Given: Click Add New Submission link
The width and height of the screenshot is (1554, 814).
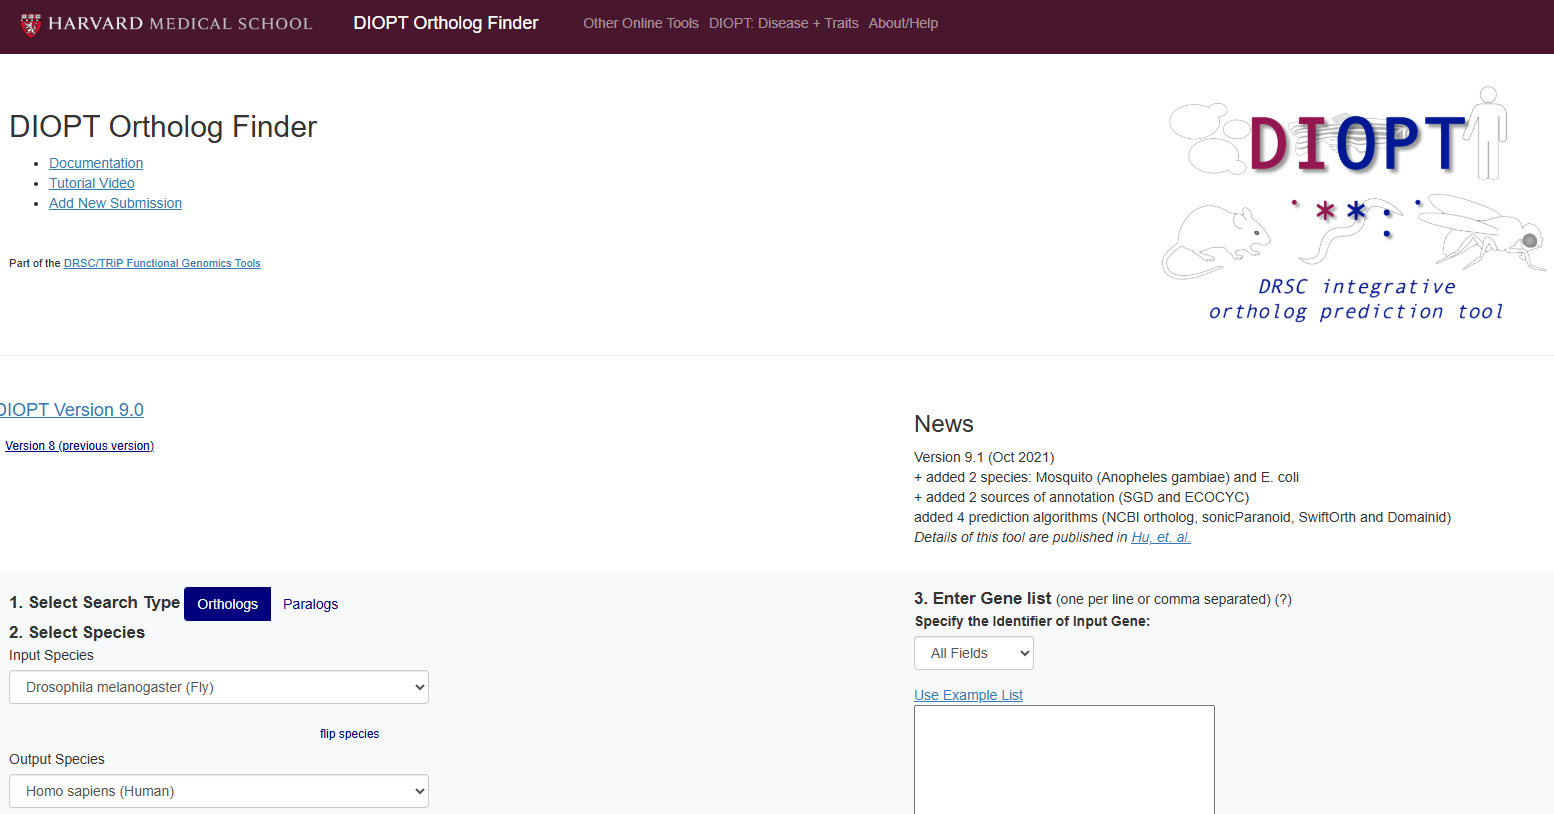Looking at the screenshot, I should click(x=116, y=203).
